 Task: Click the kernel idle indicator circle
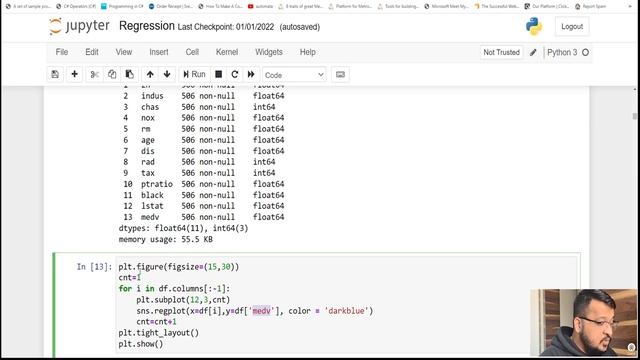point(585,52)
